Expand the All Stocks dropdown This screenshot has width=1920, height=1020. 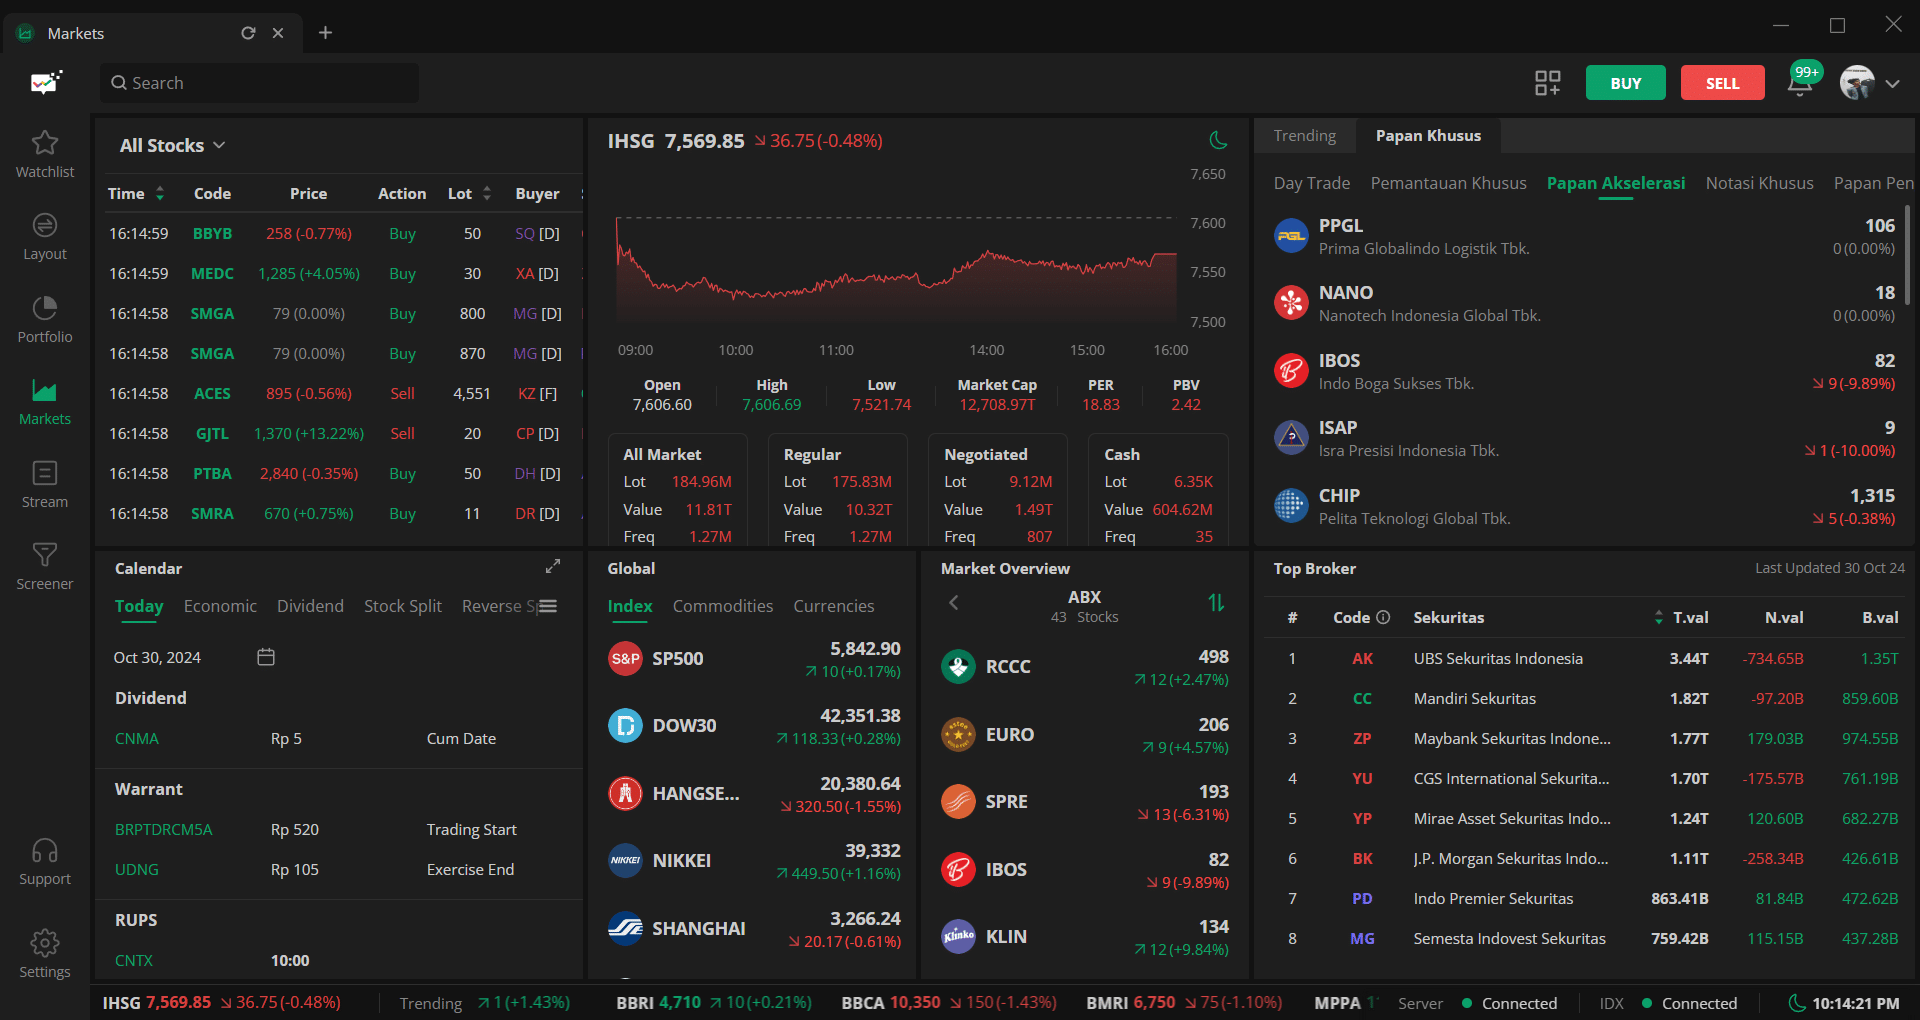pyautogui.click(x=172, y=145)
